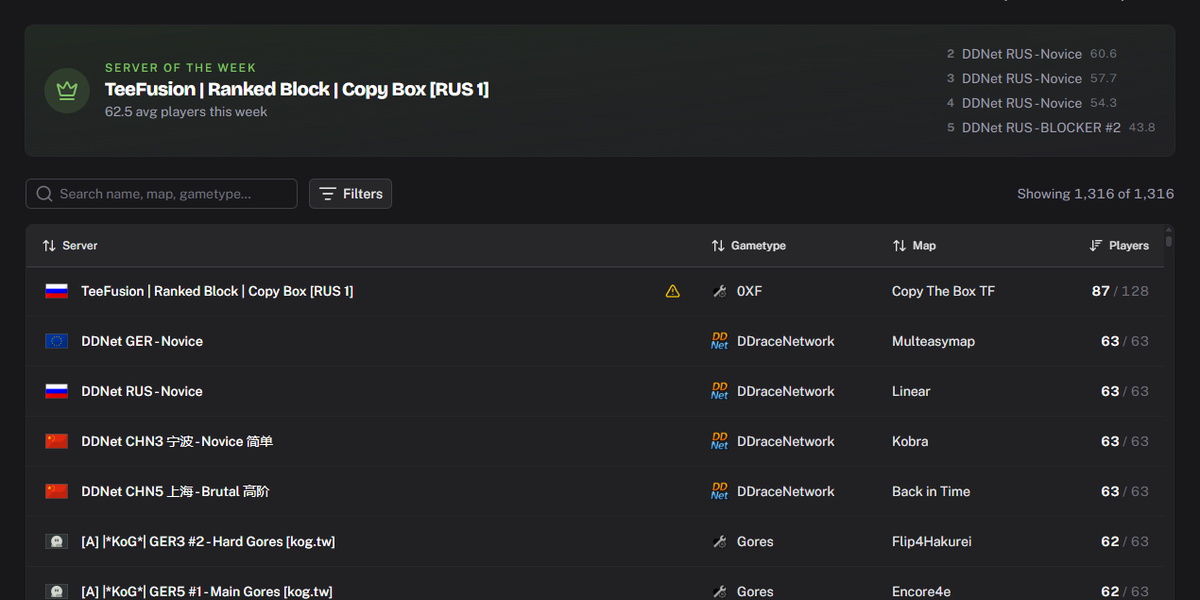The height and width of the screenshot is (600, 1200).
Task: Open the DDNet GER - Novice row
Action: (594, 341)
